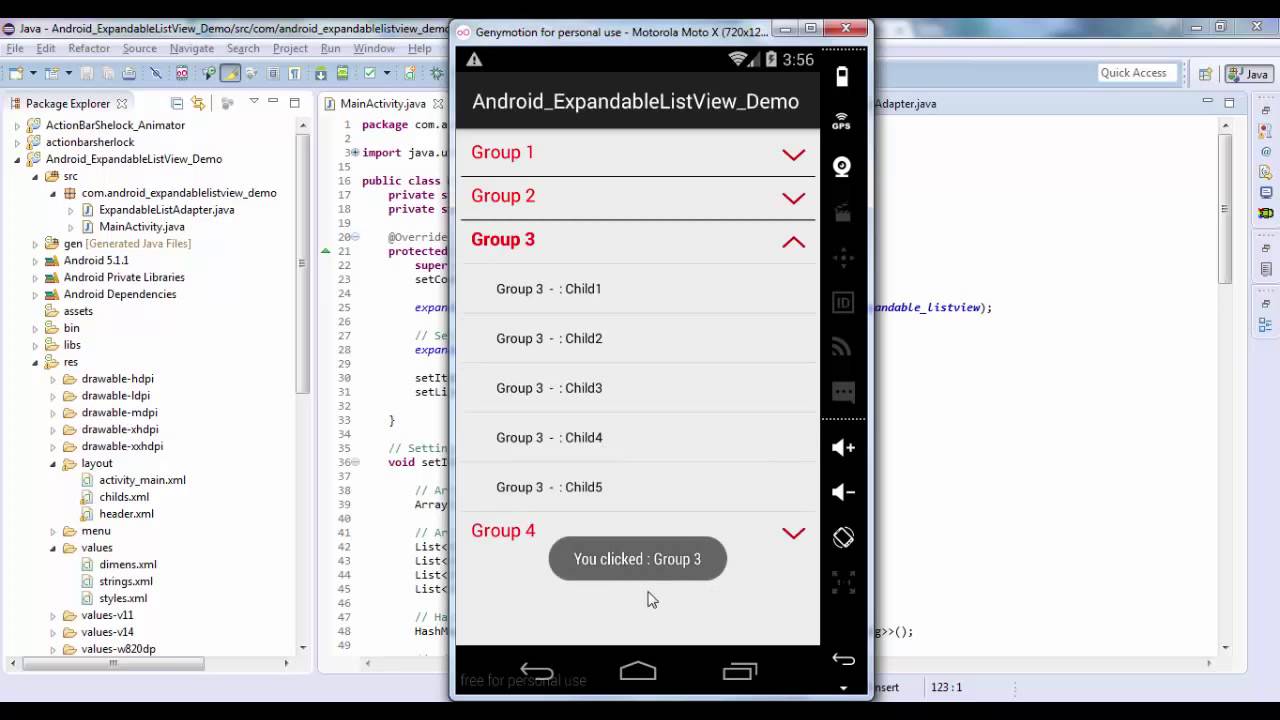Tap Group 3 - : Child4 item
Screen dimensions: 1280x720
pyautogui.click(x=638, y=437)
